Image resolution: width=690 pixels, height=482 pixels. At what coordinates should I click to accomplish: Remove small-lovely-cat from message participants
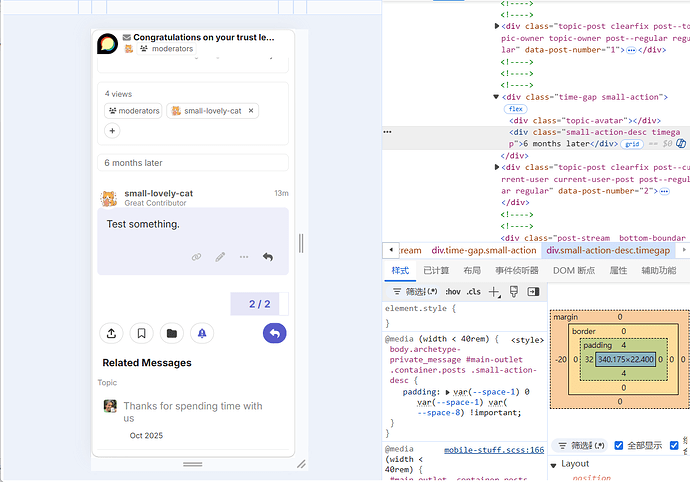(x=251, y=110)
